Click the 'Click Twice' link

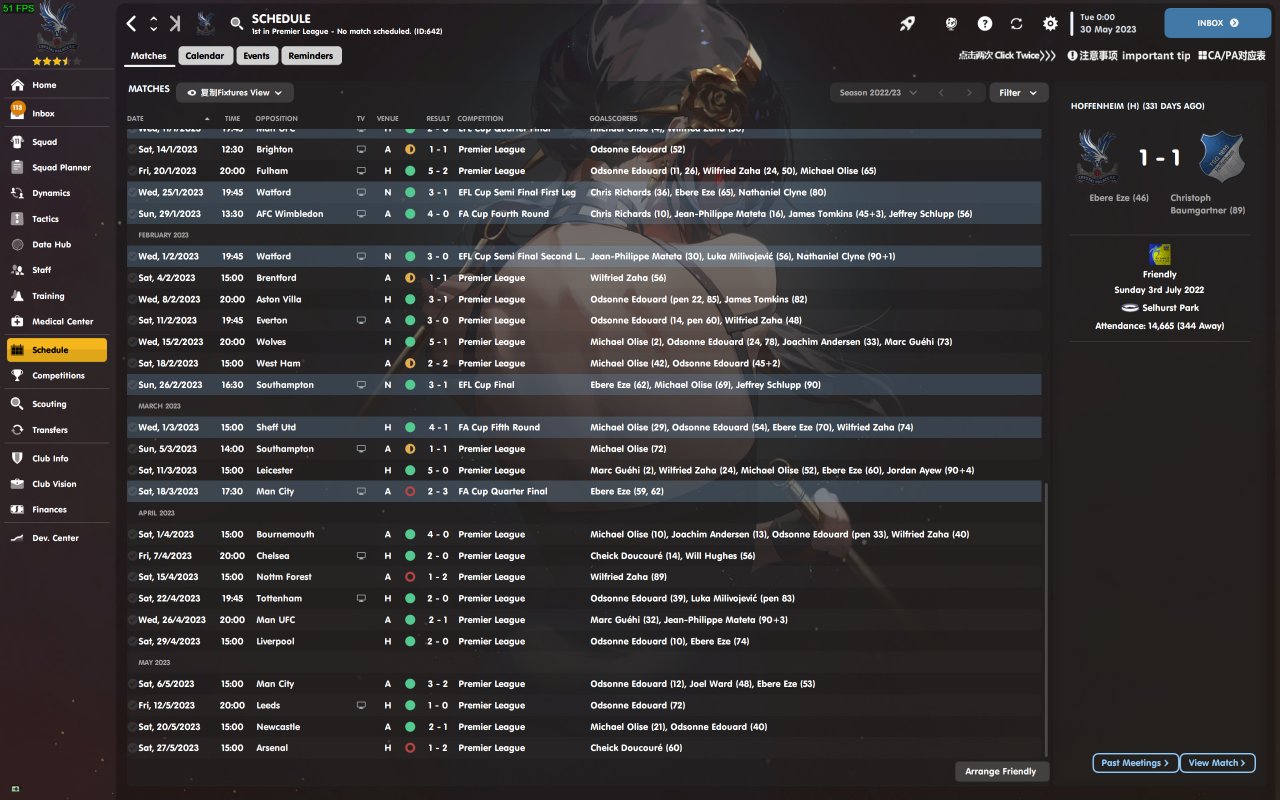click(1007, 56)
